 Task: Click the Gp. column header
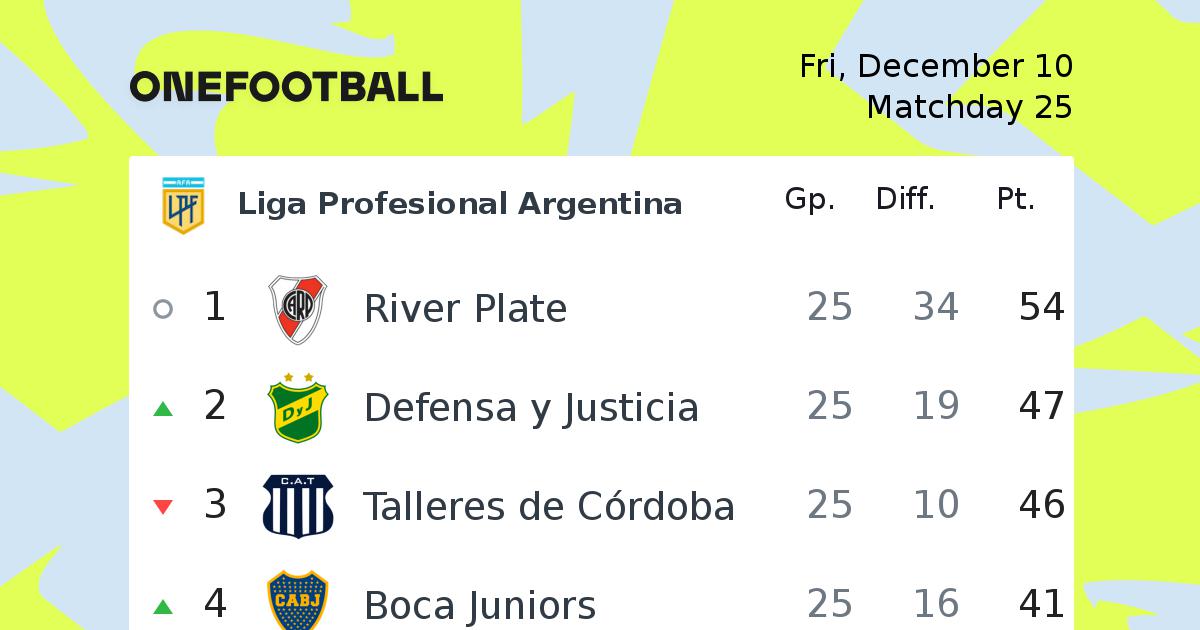(810, 200)
